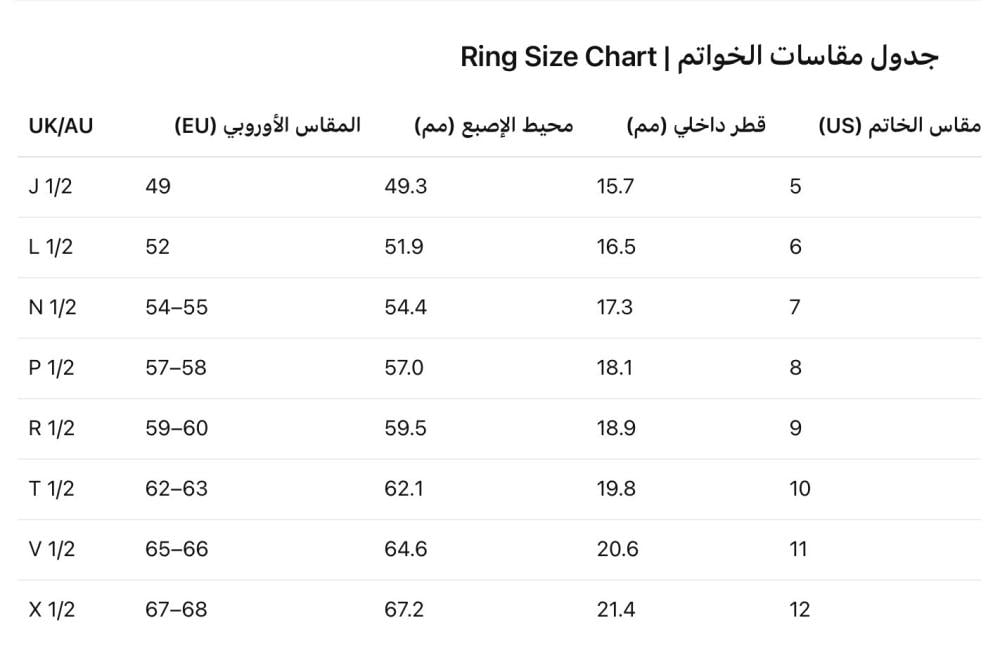
Task: Select the X 1/2 UK size cell
Action: point(51,609)
